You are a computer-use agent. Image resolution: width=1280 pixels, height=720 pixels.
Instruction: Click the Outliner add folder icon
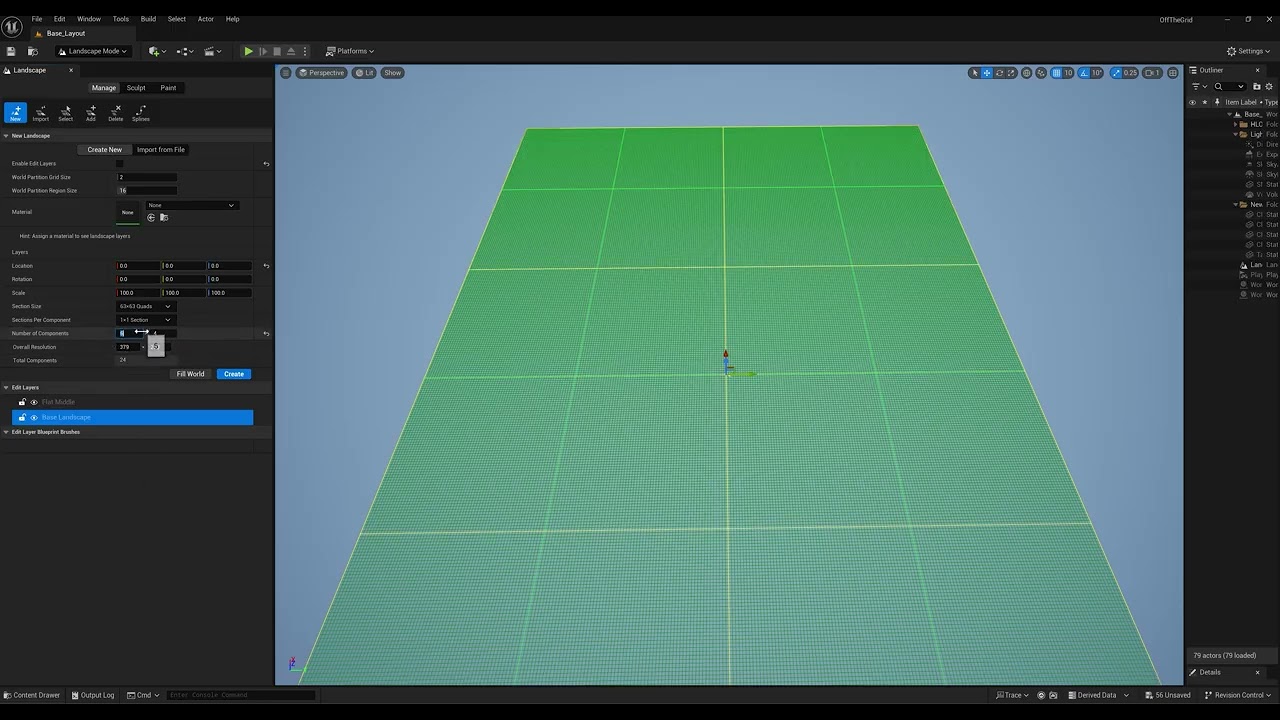[1257, 86]
